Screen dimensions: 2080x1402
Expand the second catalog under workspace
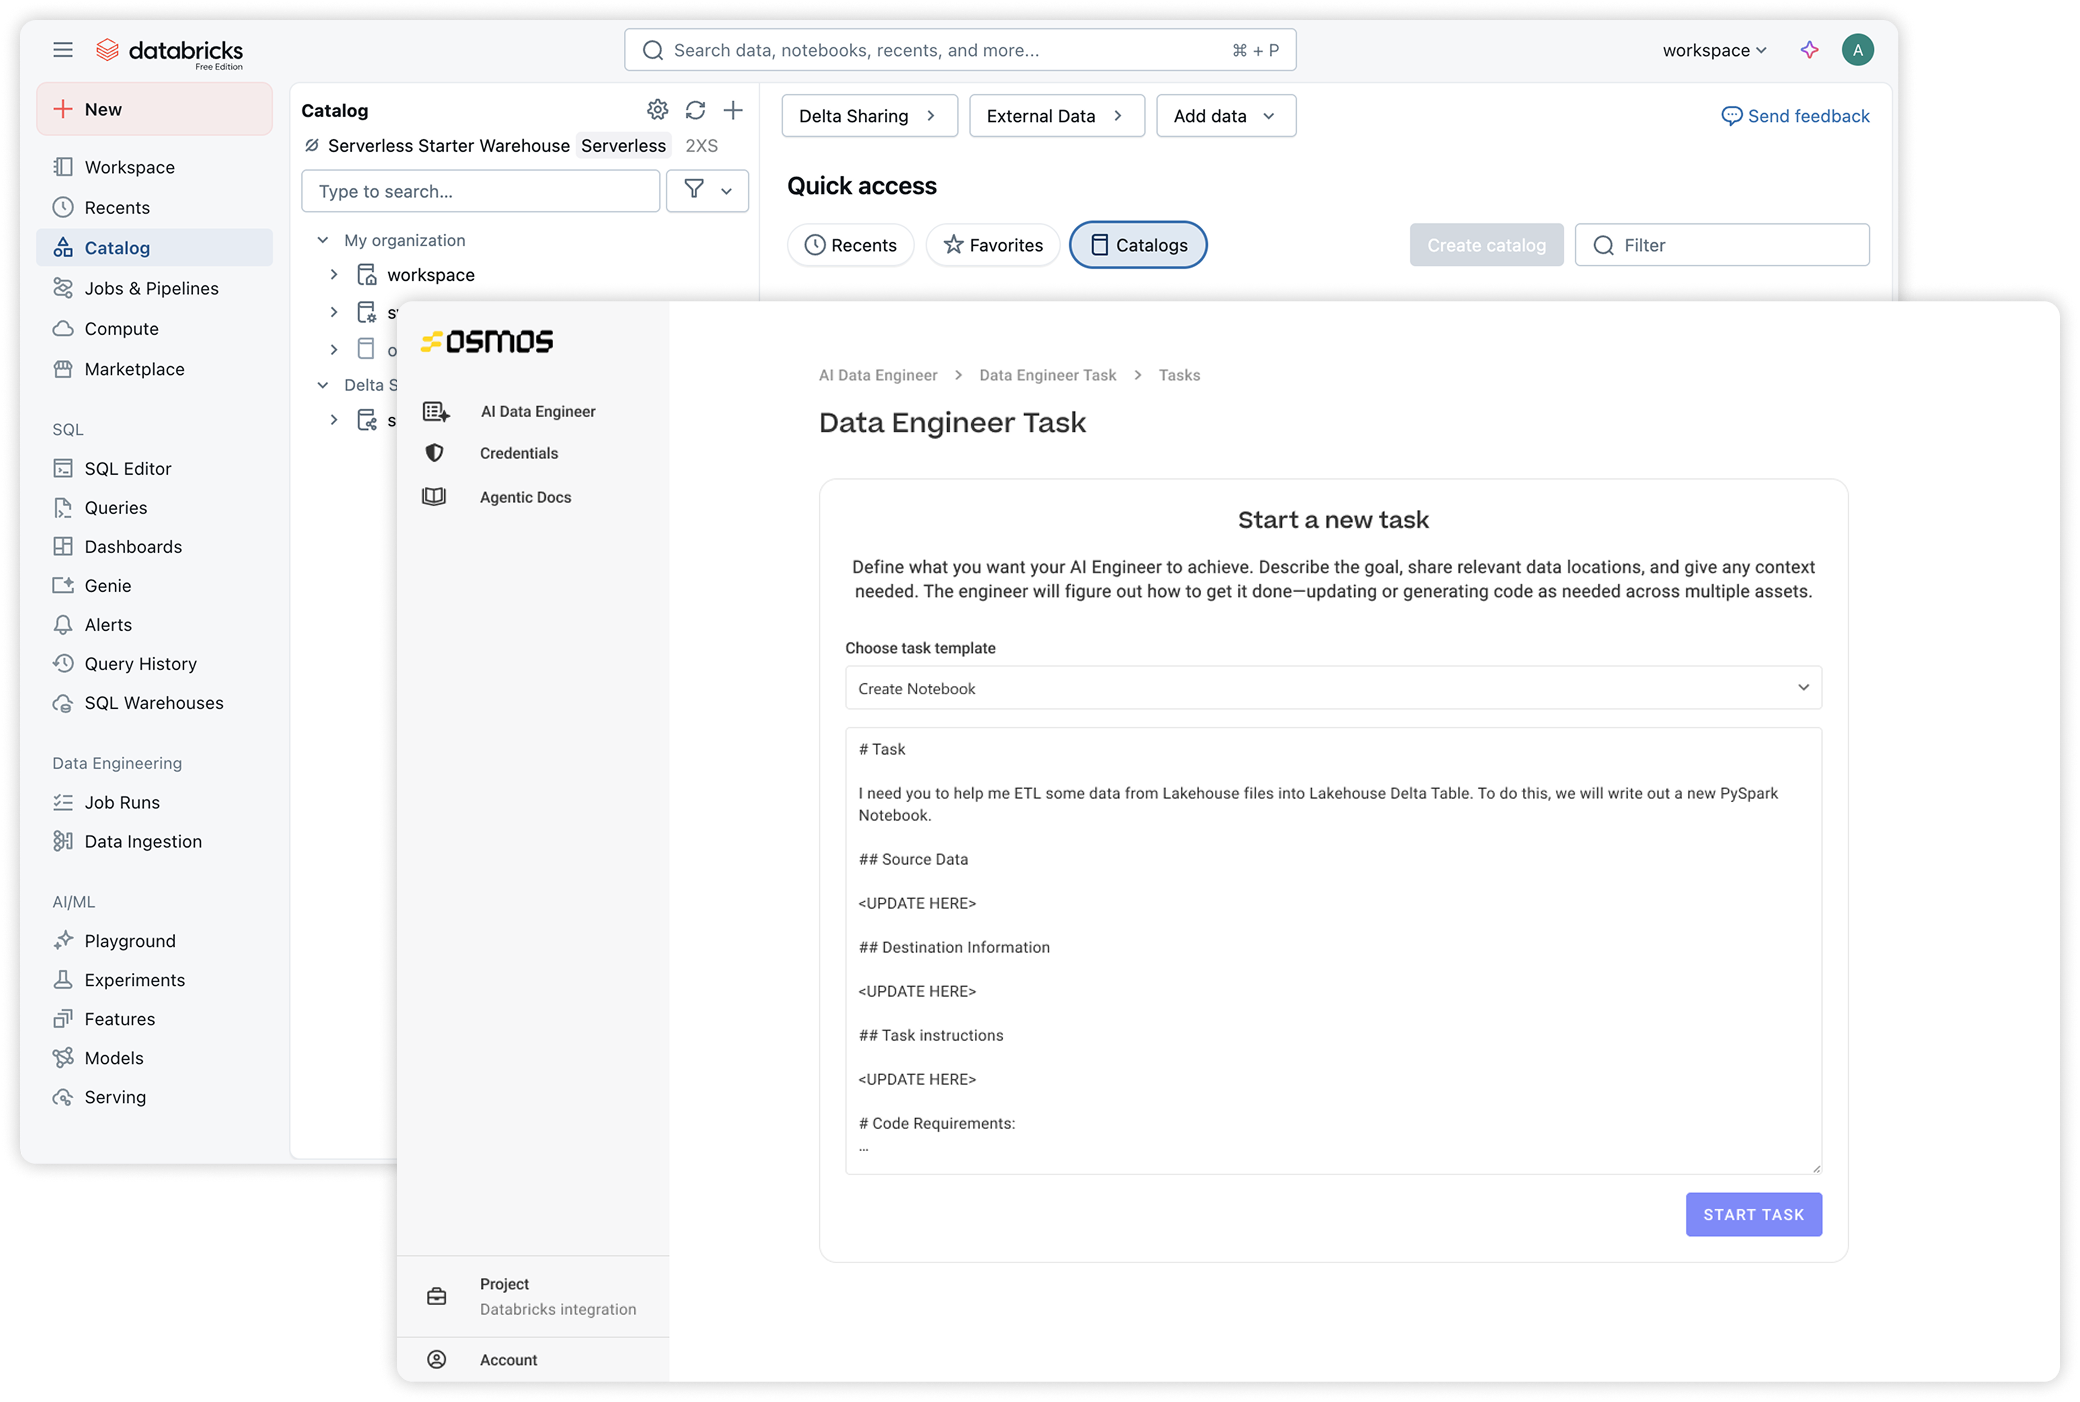[x=334, y=312]
